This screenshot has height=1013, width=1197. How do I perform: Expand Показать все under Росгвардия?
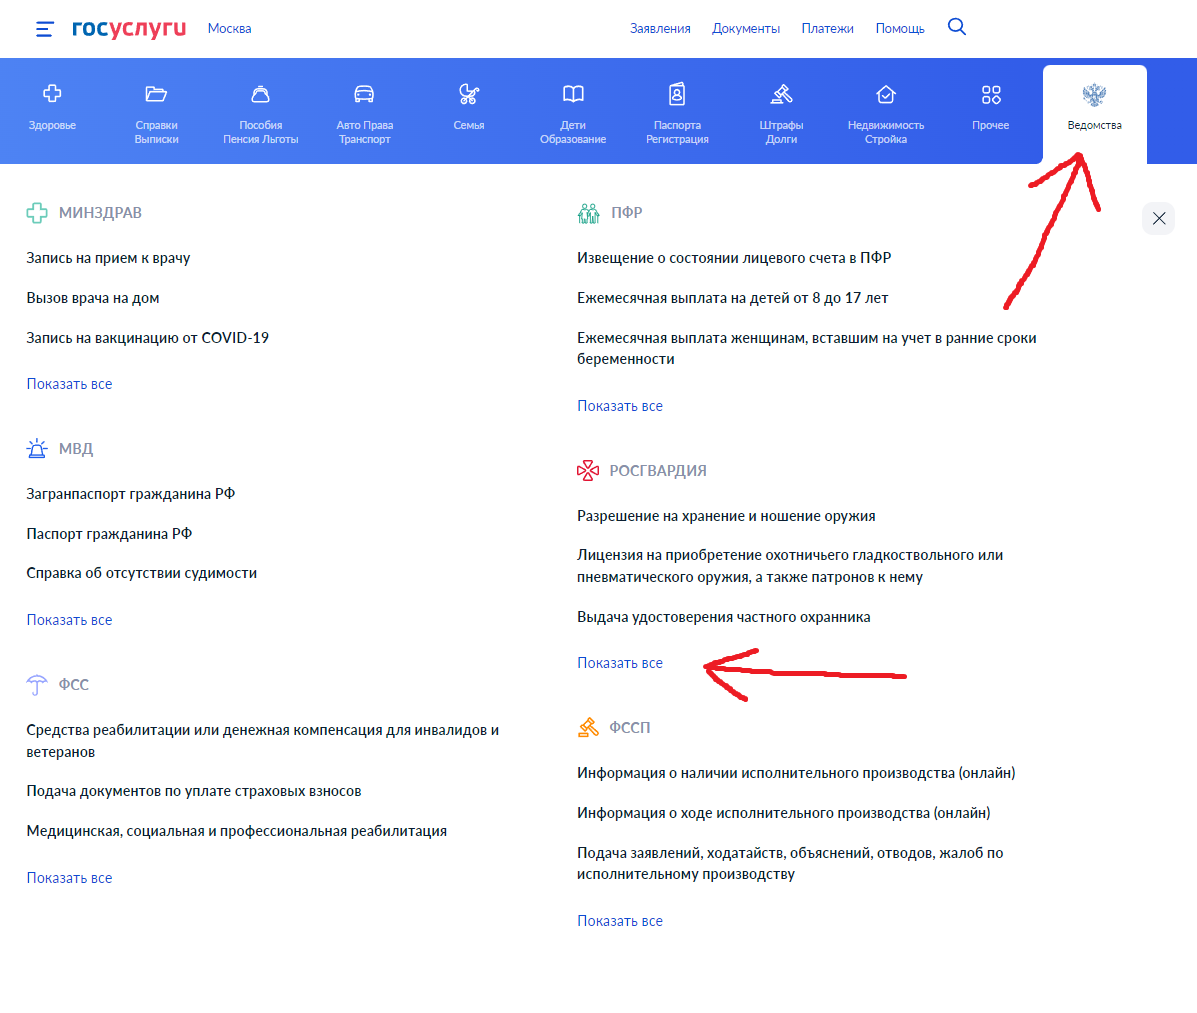[x=620, y=663]
